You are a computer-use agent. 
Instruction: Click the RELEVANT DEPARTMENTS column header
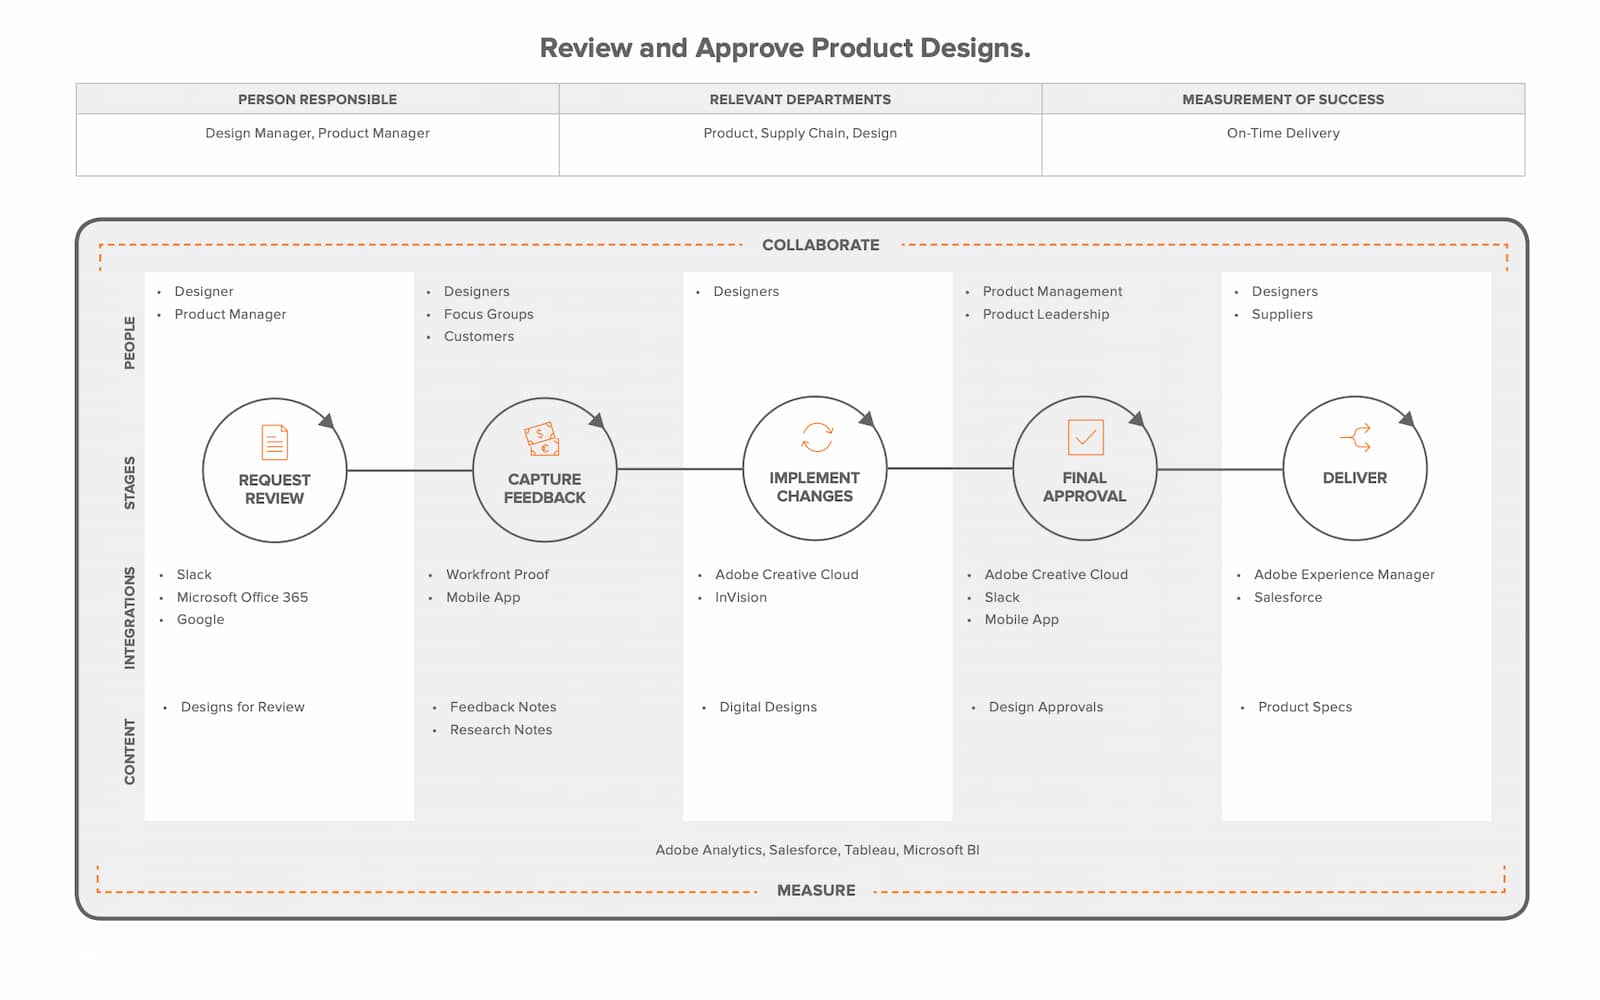click(x=800, y=99)
